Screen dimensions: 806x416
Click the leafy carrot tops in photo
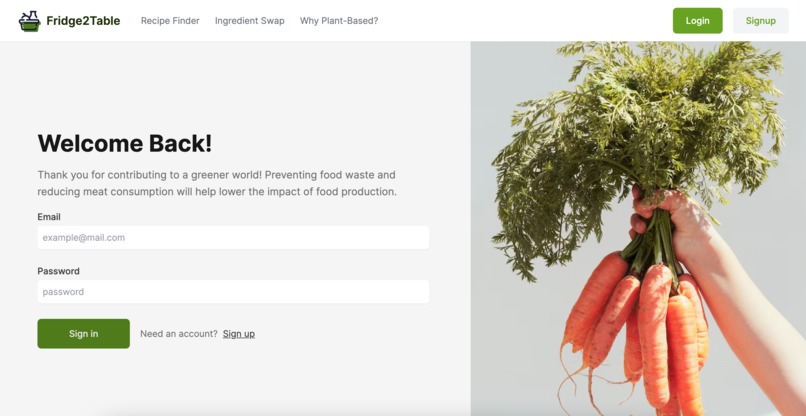[x=637, y=134]
